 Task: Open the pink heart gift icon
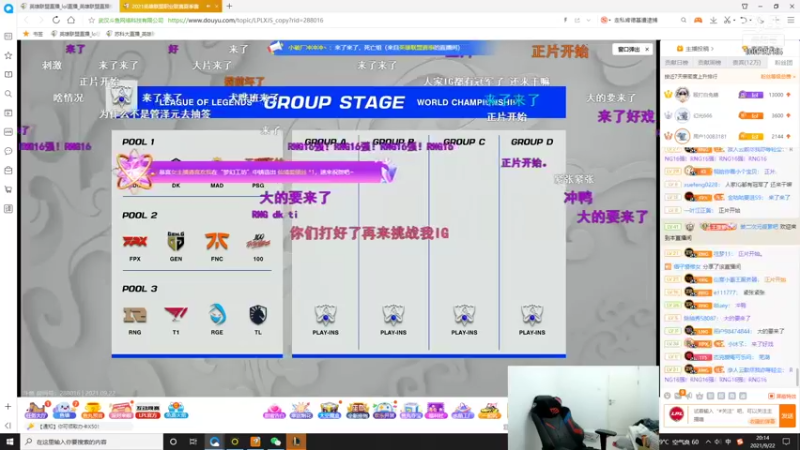[273, 411]
